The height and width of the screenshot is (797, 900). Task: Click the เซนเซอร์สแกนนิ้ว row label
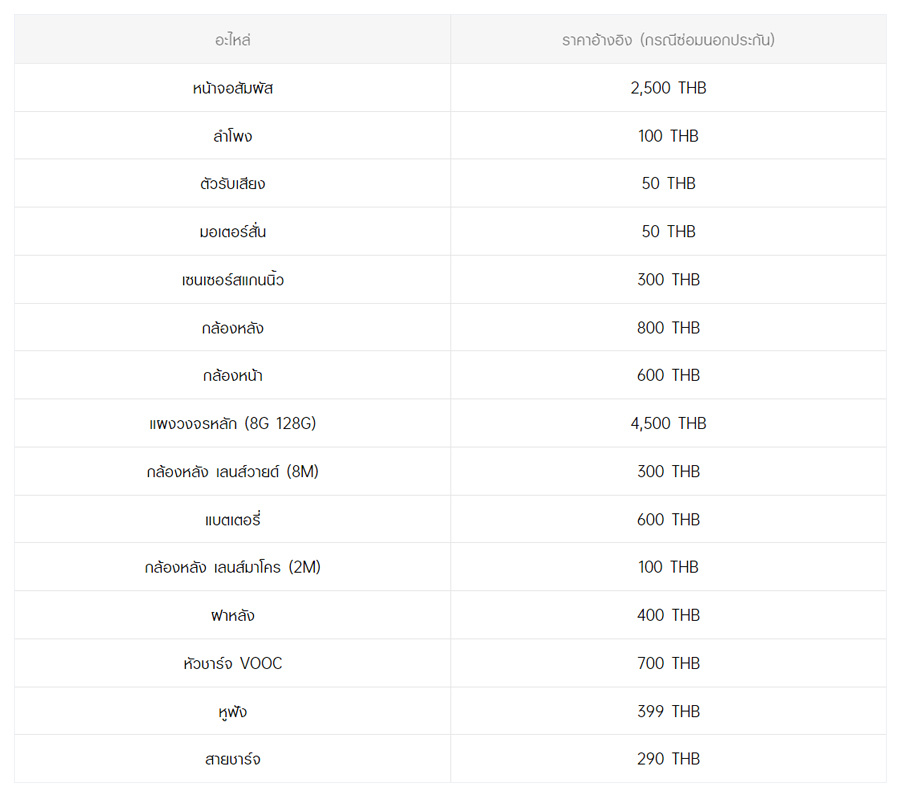coord(232,280)
